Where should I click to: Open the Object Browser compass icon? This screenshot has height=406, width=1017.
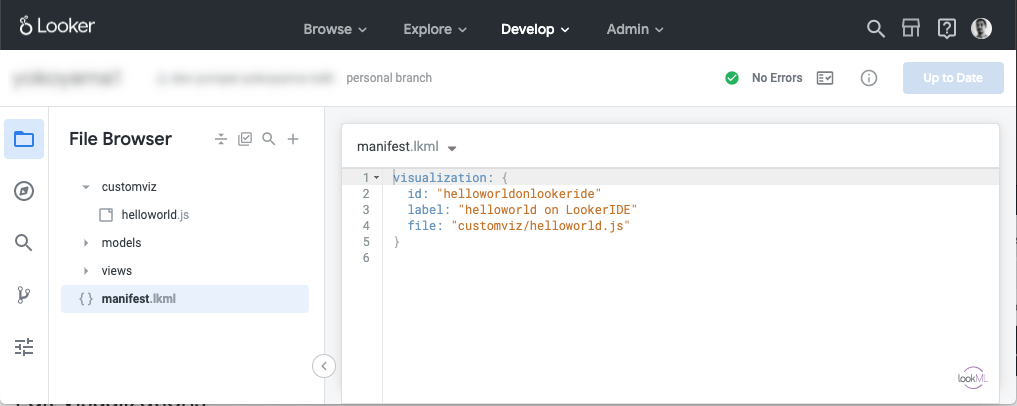pos(24,191)
